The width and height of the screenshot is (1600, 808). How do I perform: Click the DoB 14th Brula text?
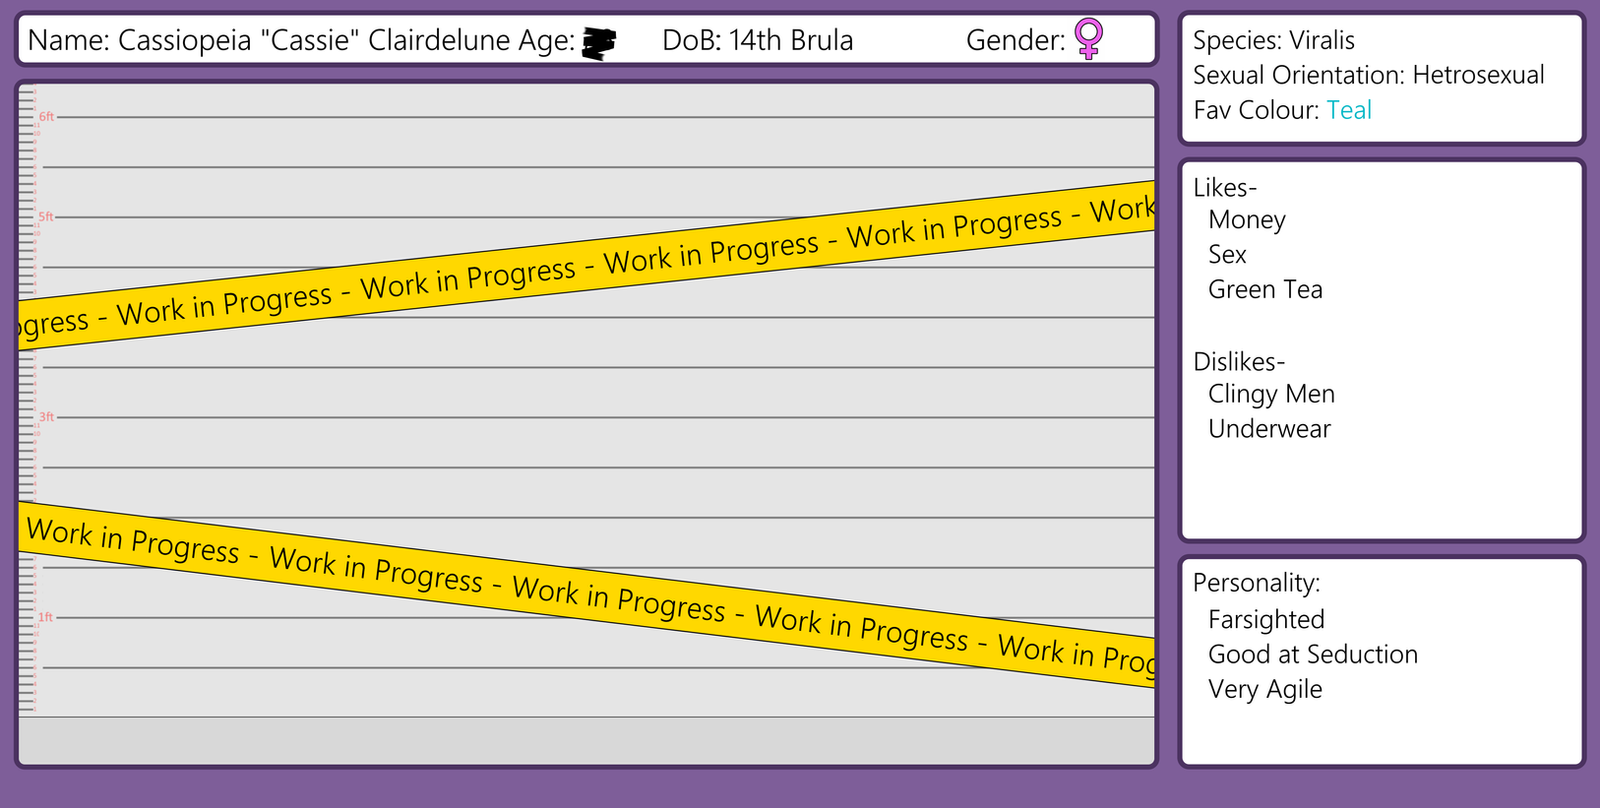coord(758,40)
